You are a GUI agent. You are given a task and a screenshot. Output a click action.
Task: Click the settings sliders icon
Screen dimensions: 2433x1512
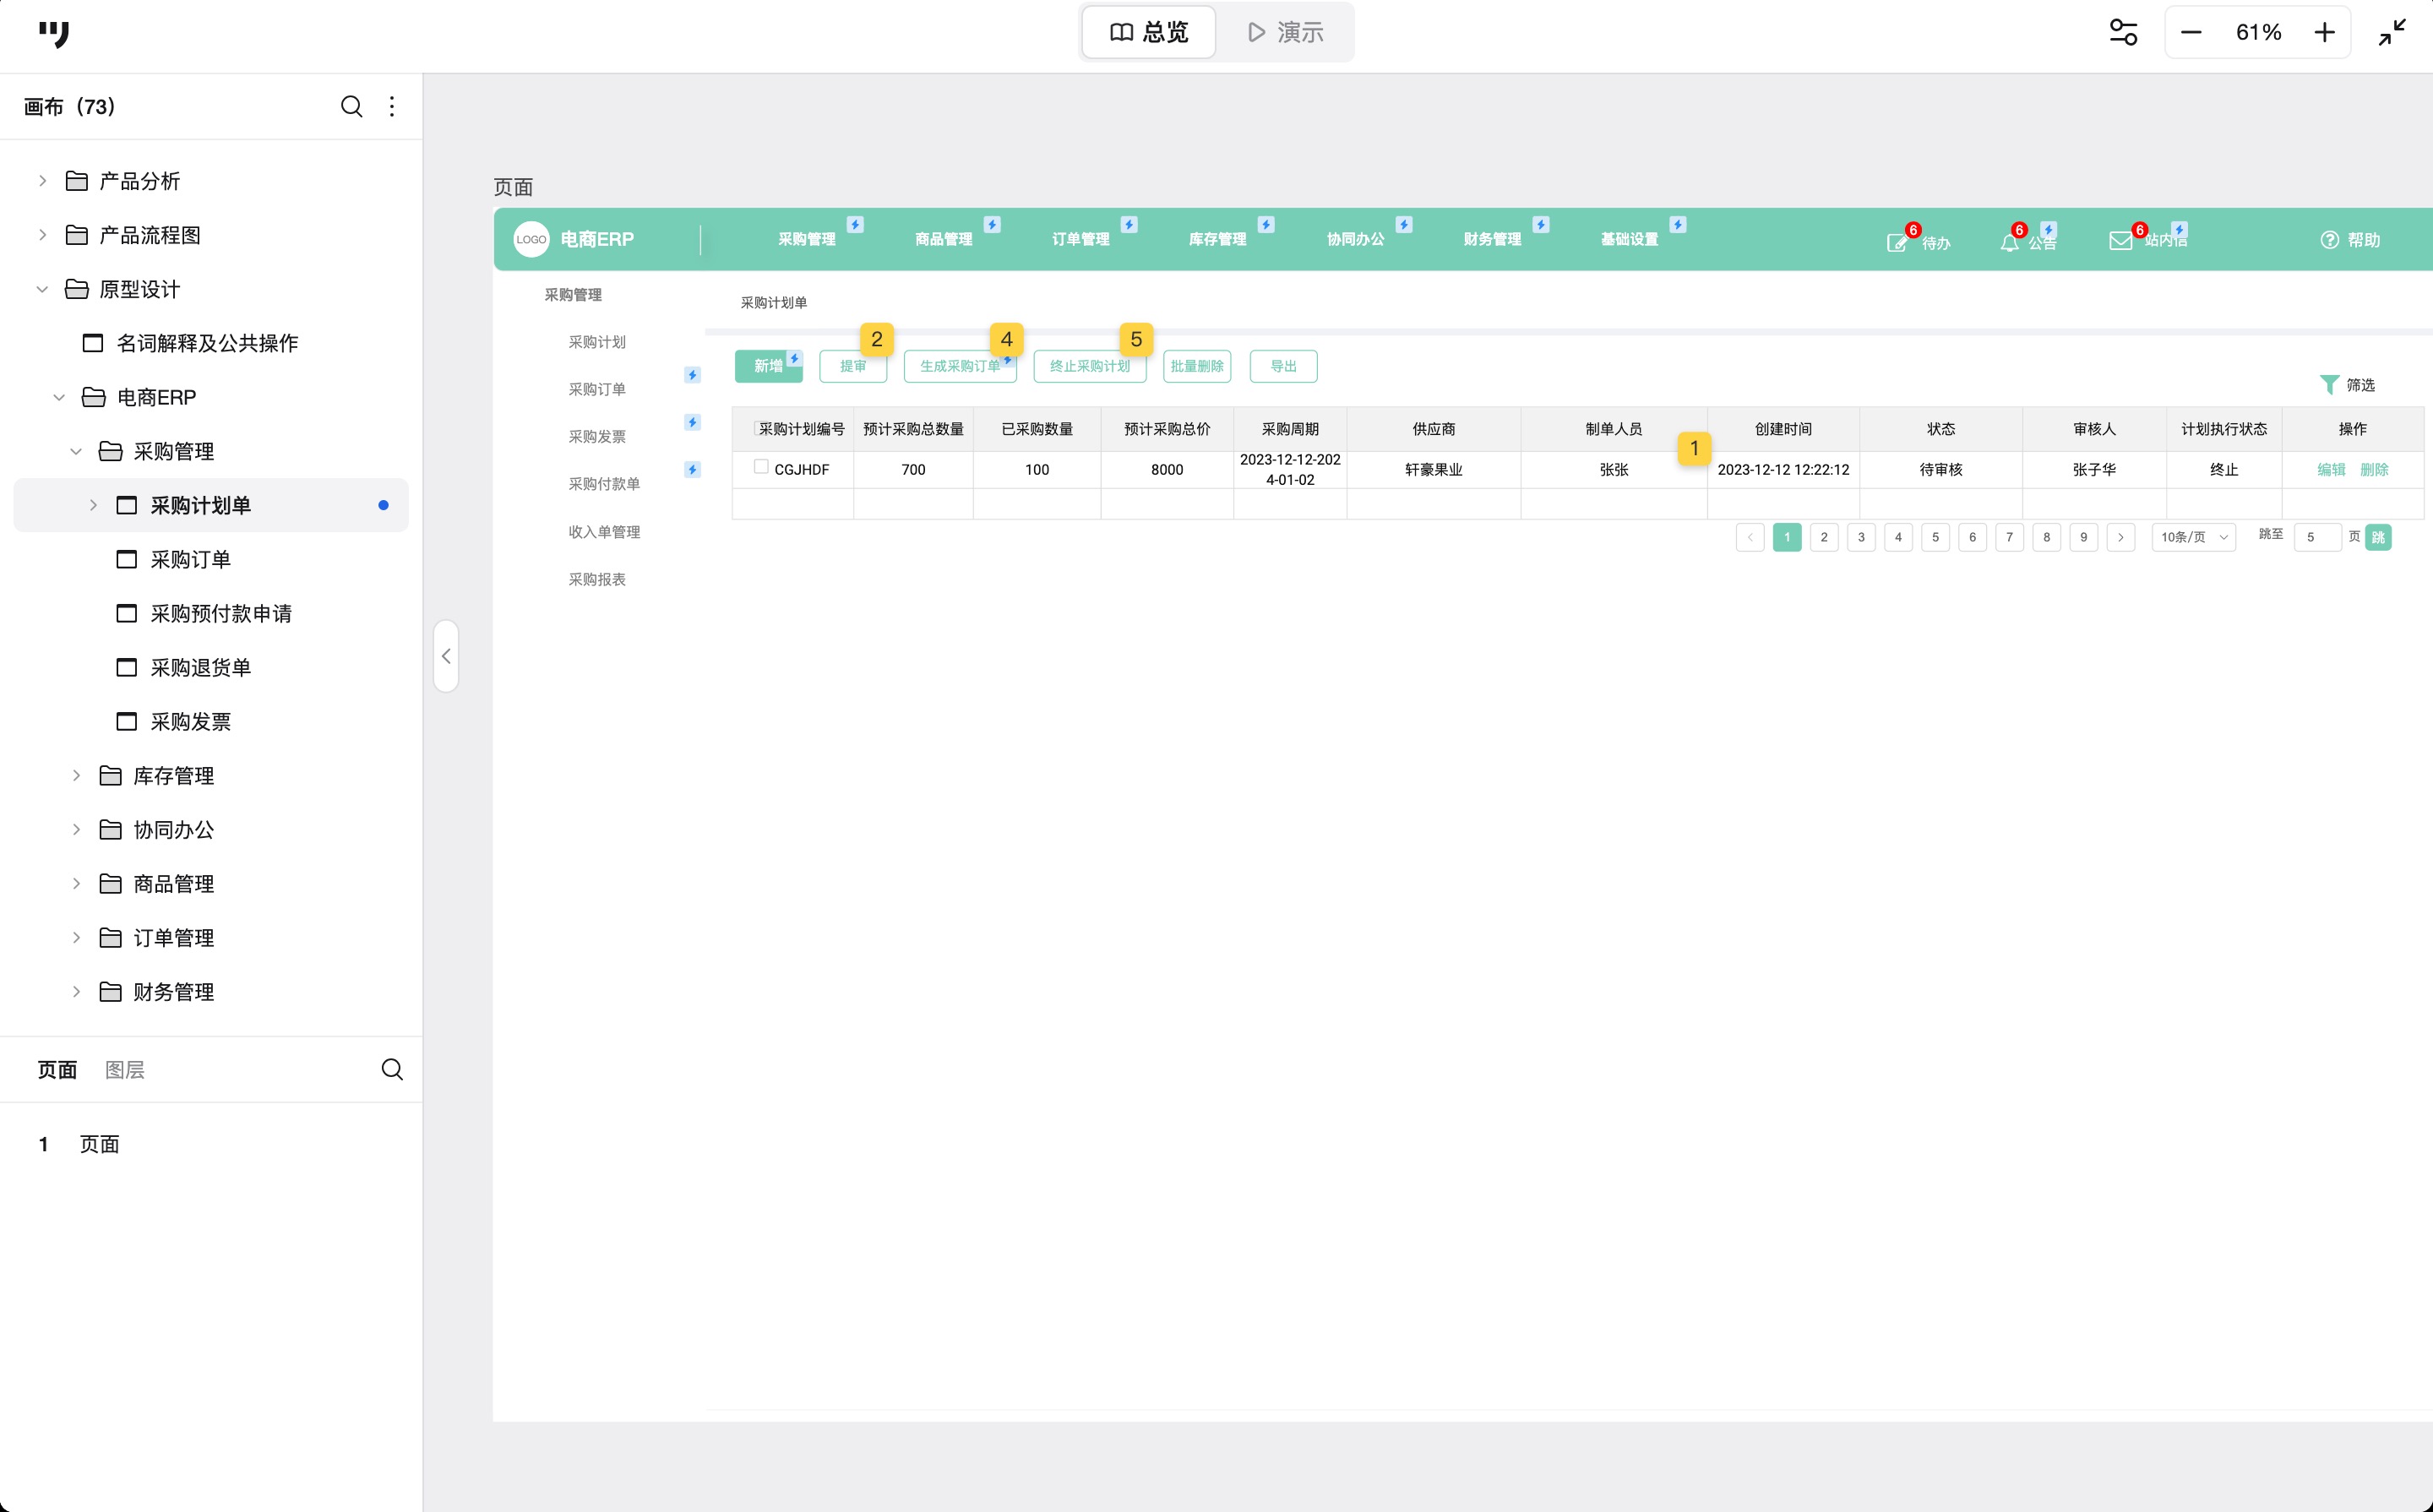2123,32
